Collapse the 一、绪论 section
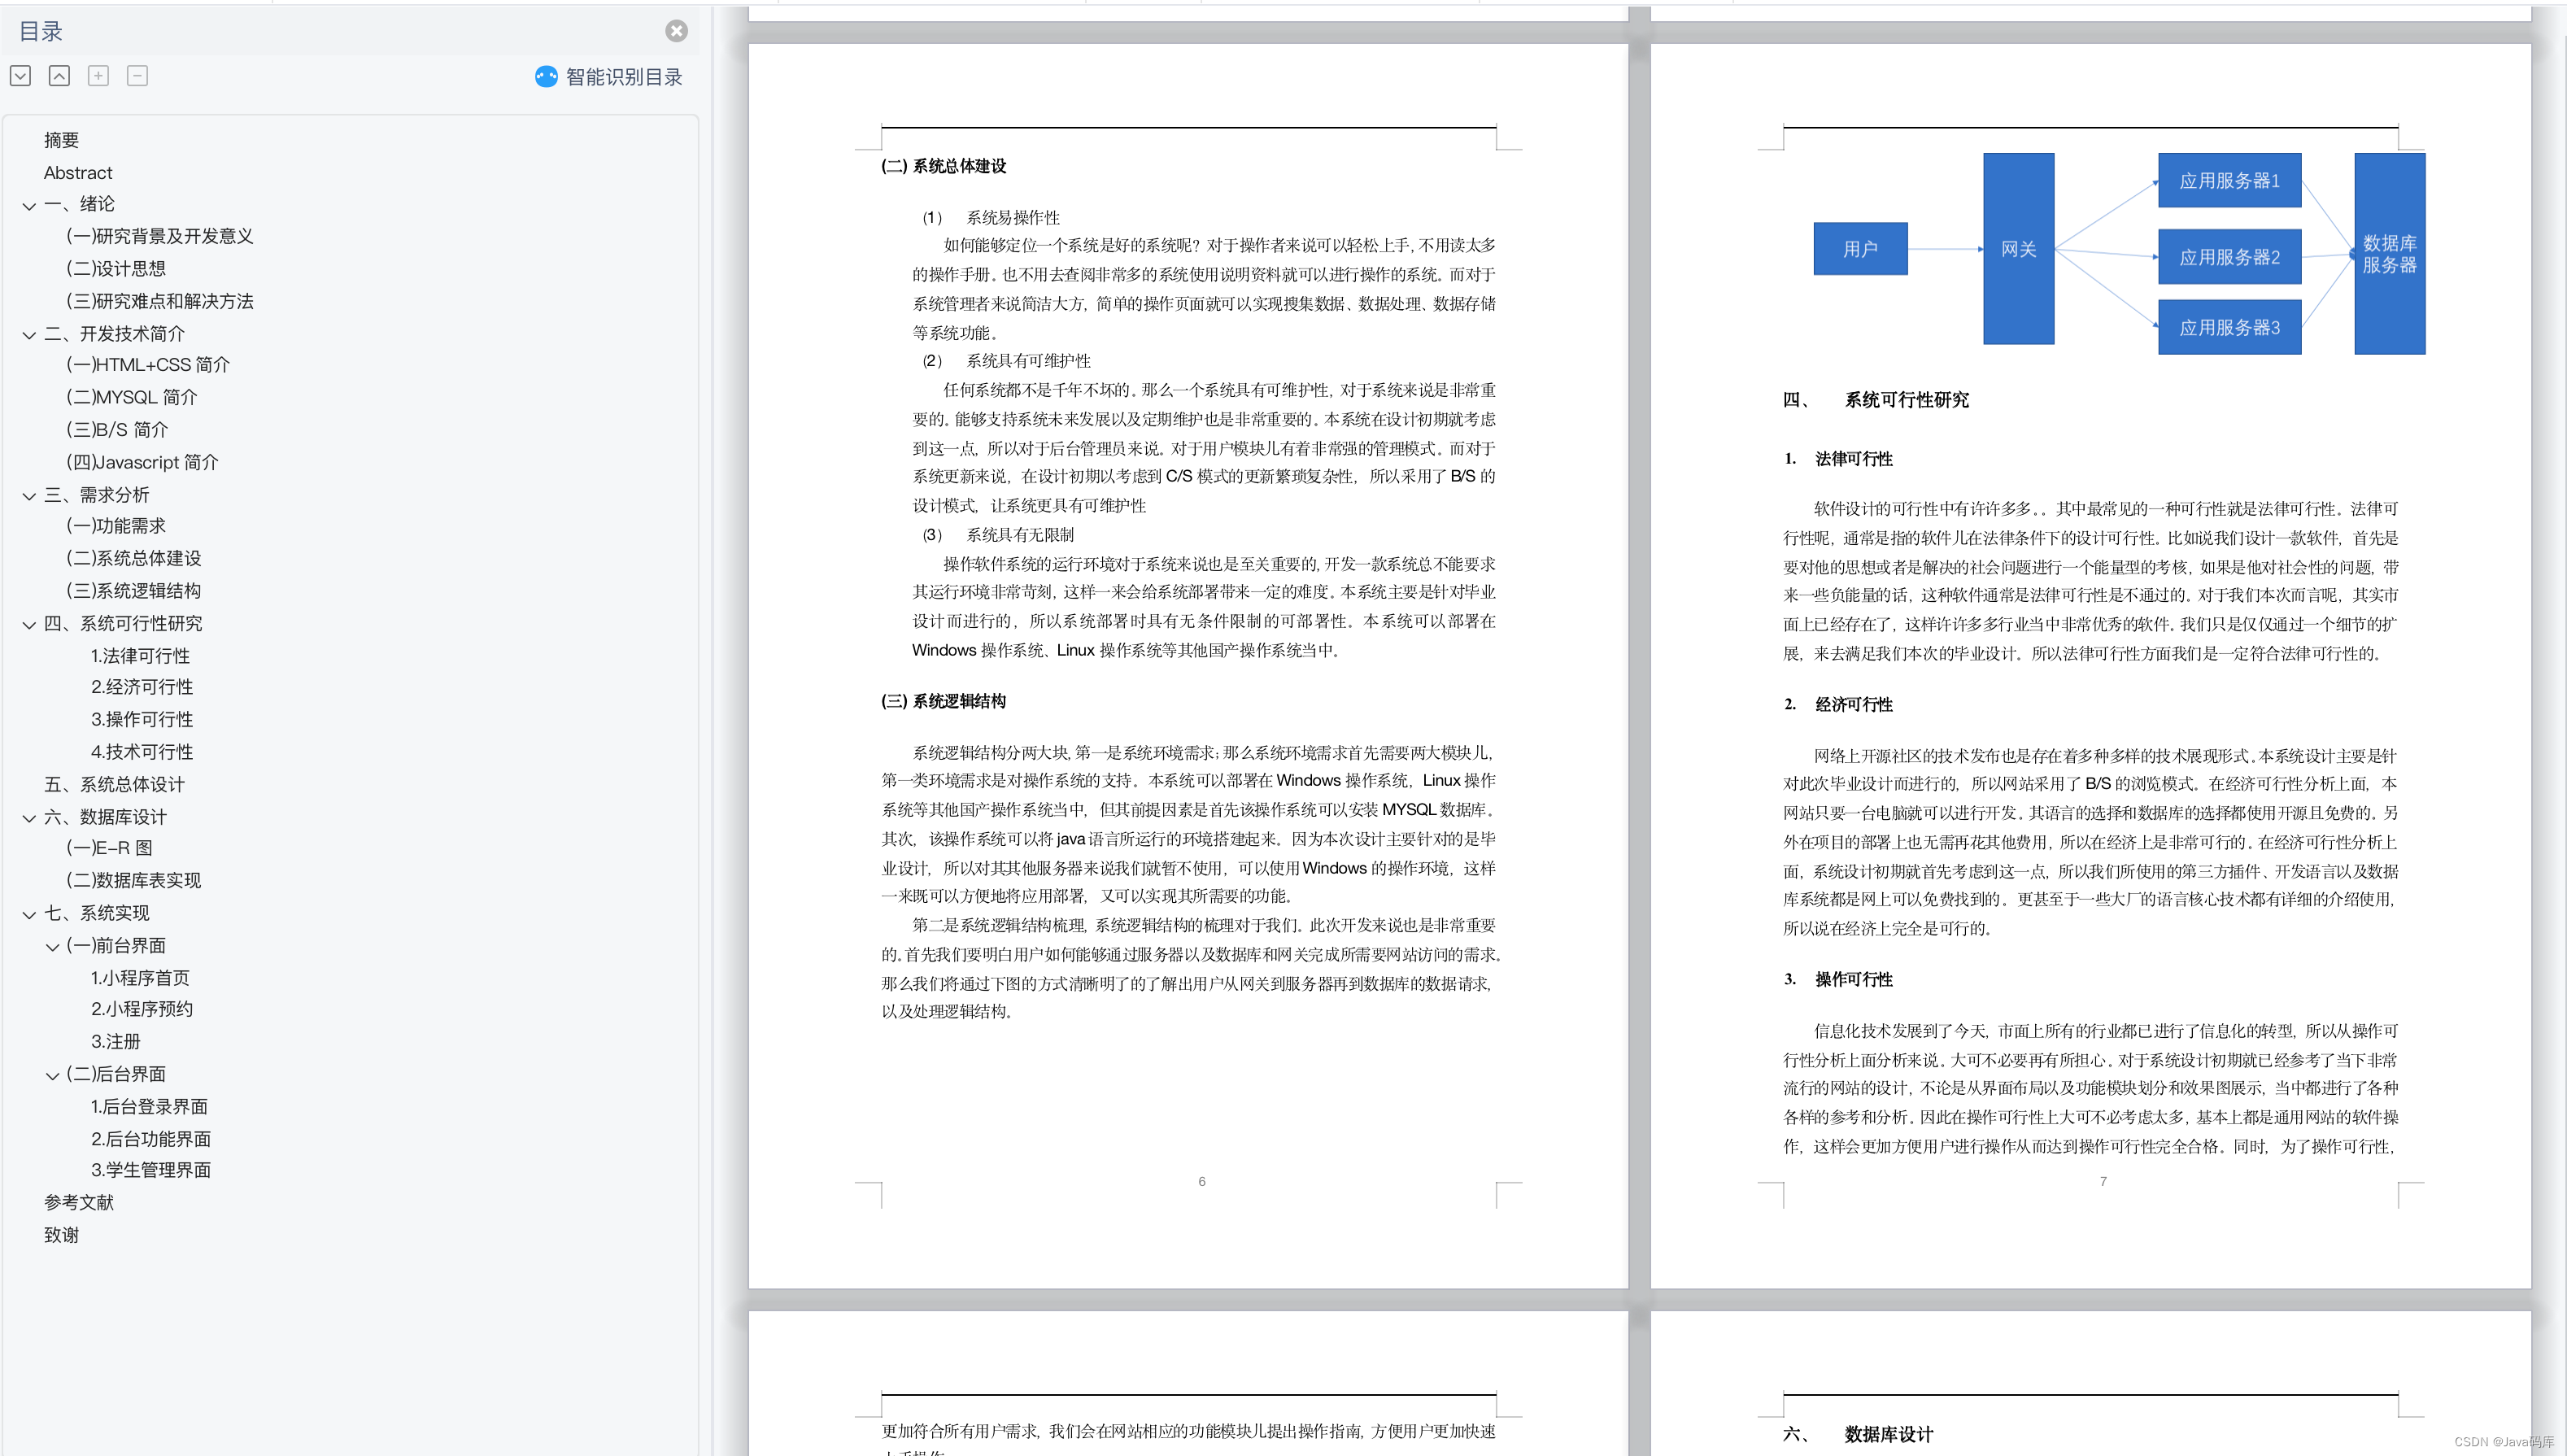This screenshot has height=1456, width=2567. pyautogui.click(x=29, y=206)
